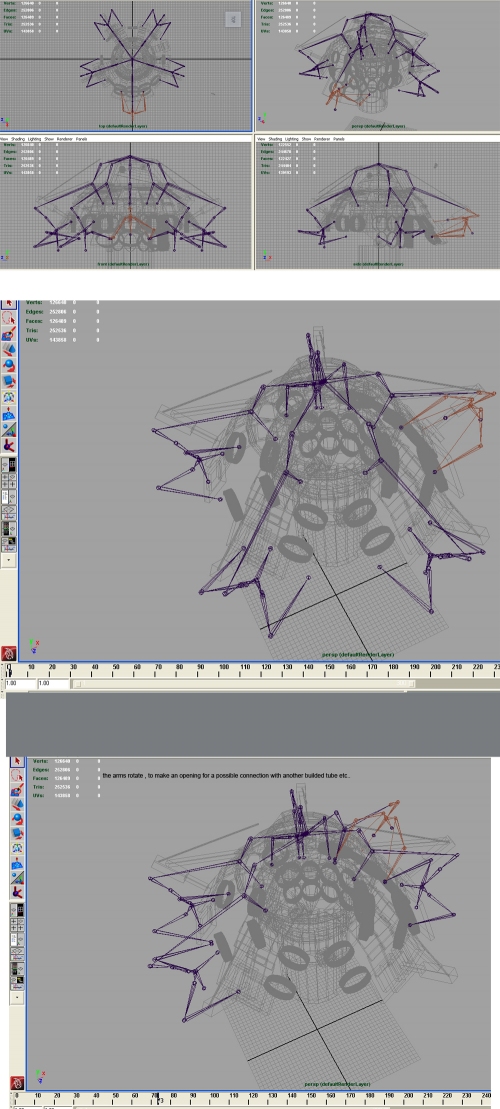Viewport: 500px width, 1109px height.
Task: Select the Lasso tool above the frame-1 timeline
Action: pos(8,318)
